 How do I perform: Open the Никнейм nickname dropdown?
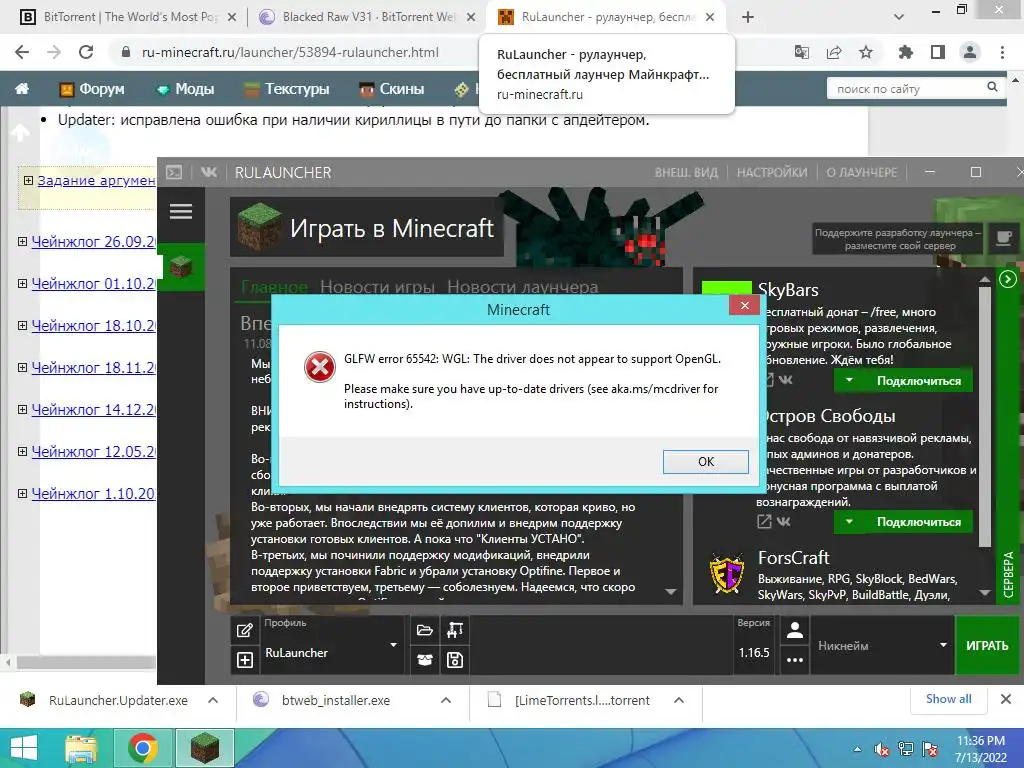(882, 645)
